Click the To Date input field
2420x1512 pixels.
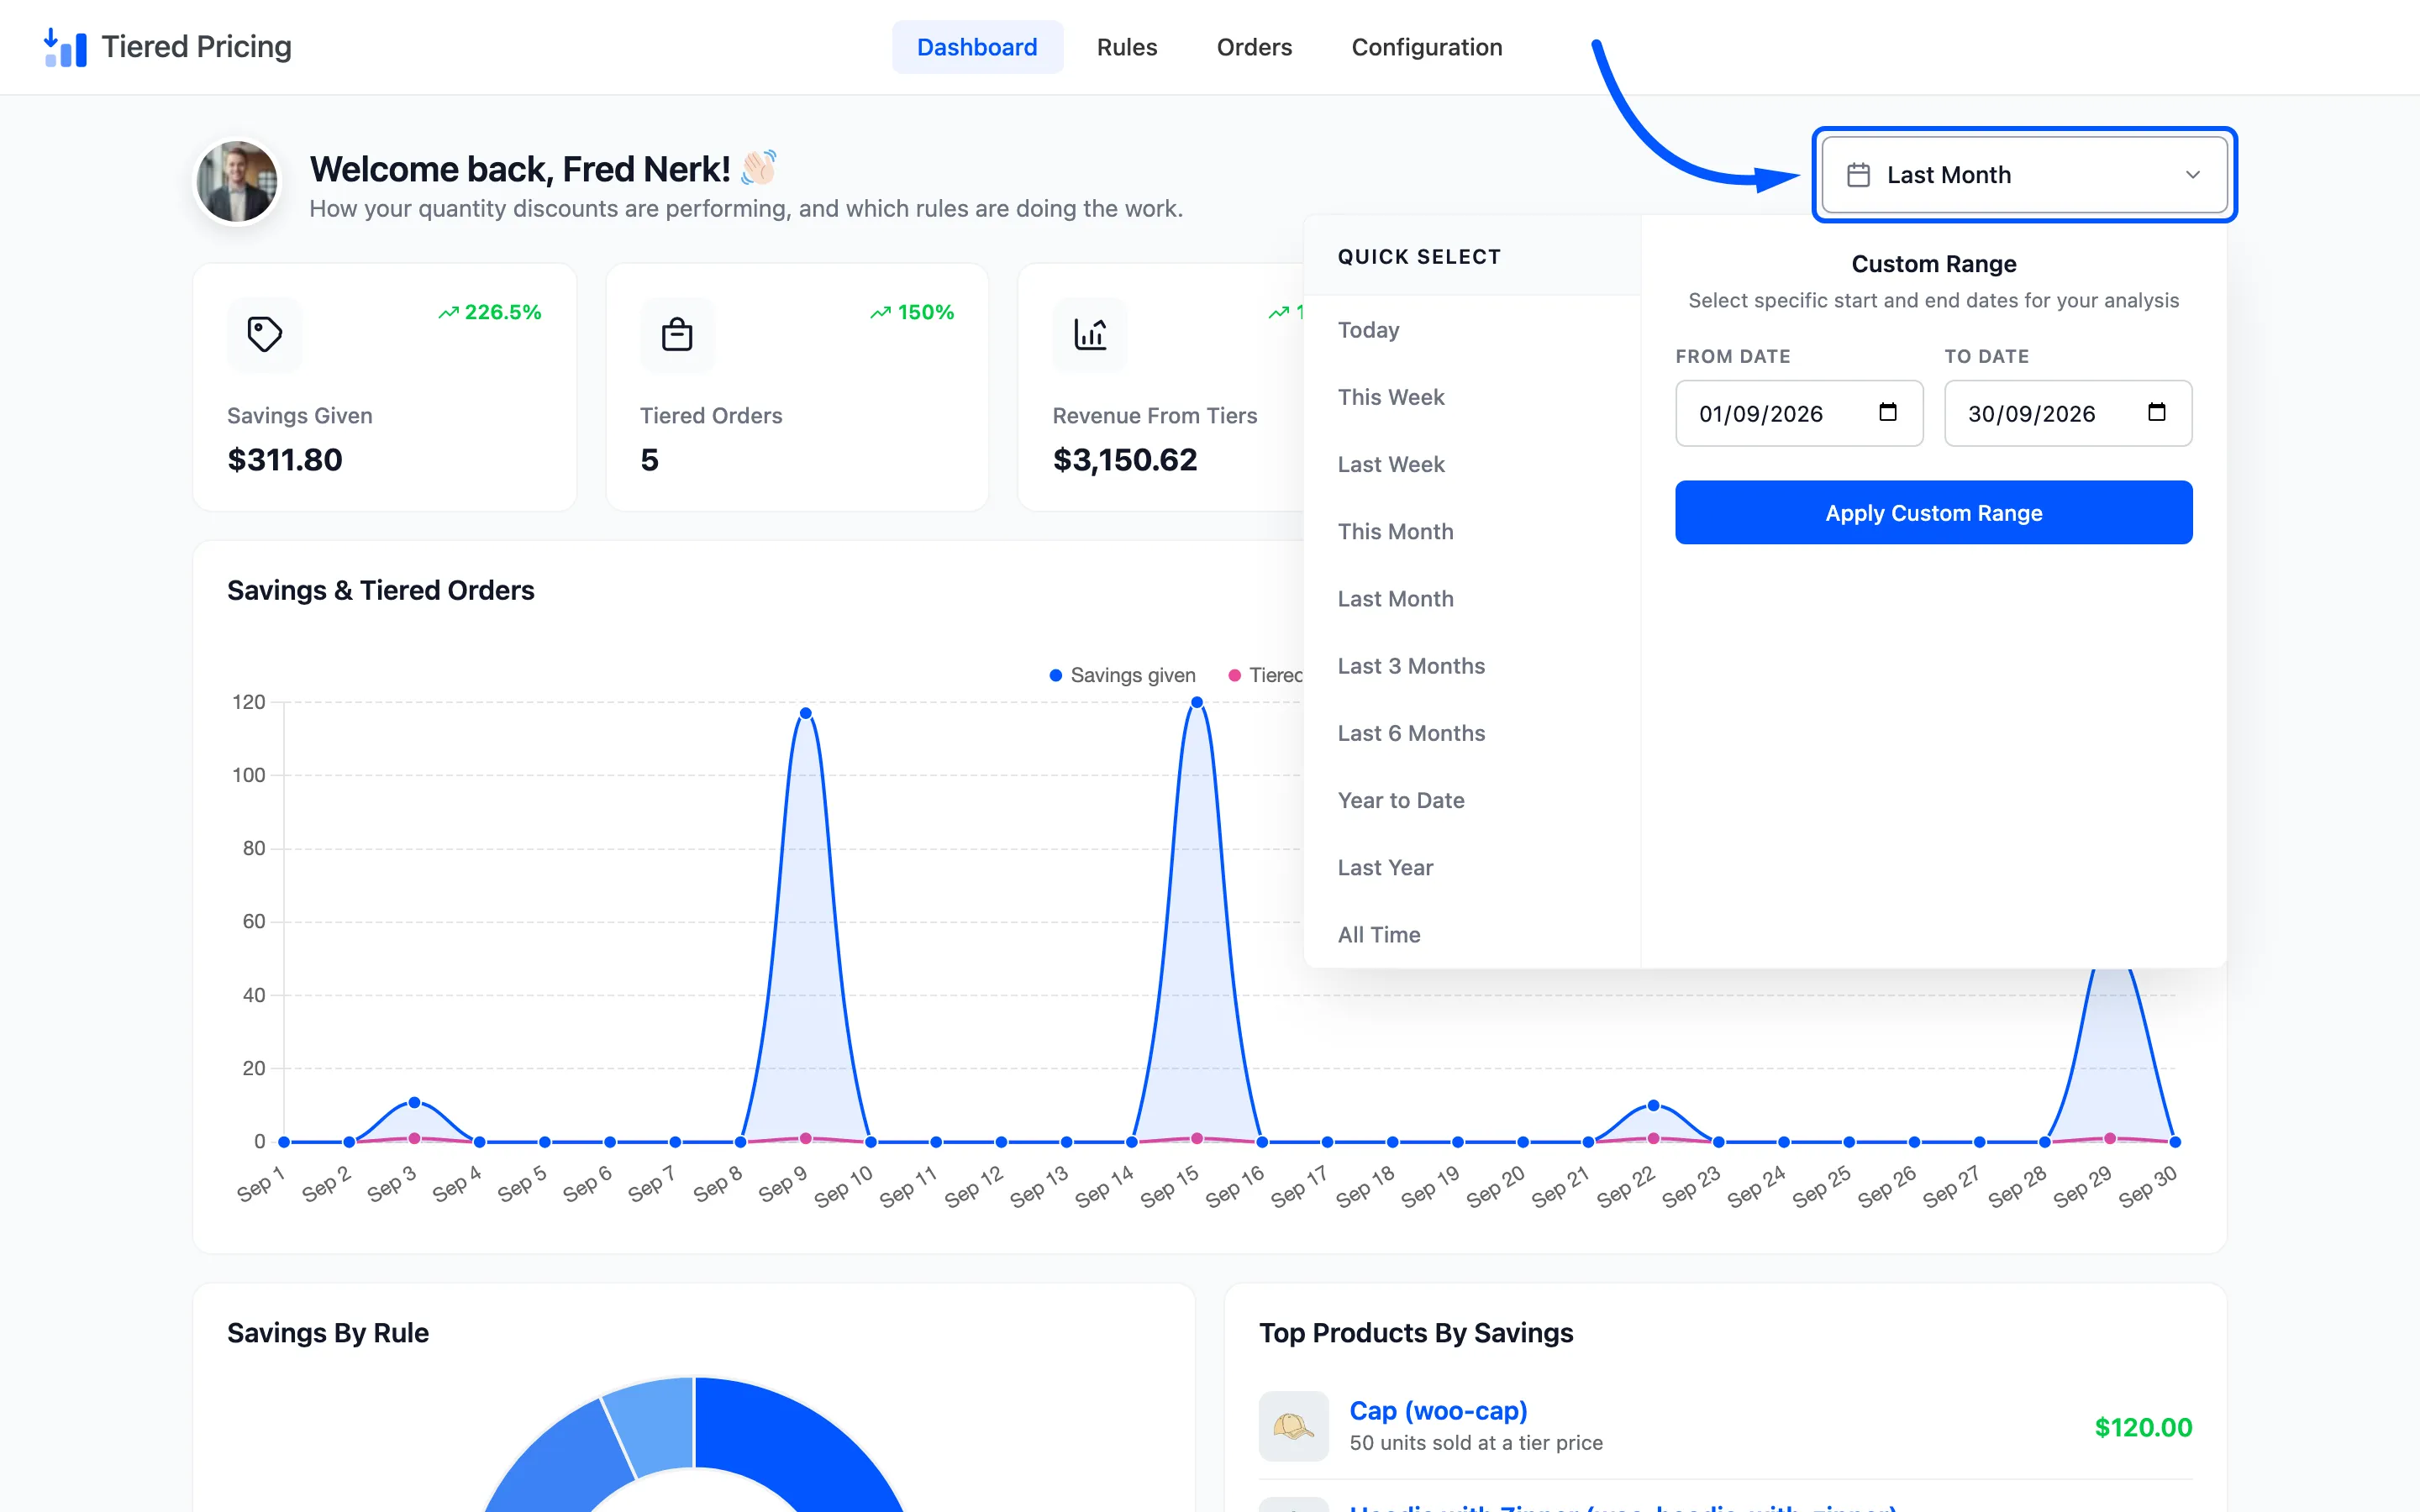2068,413
